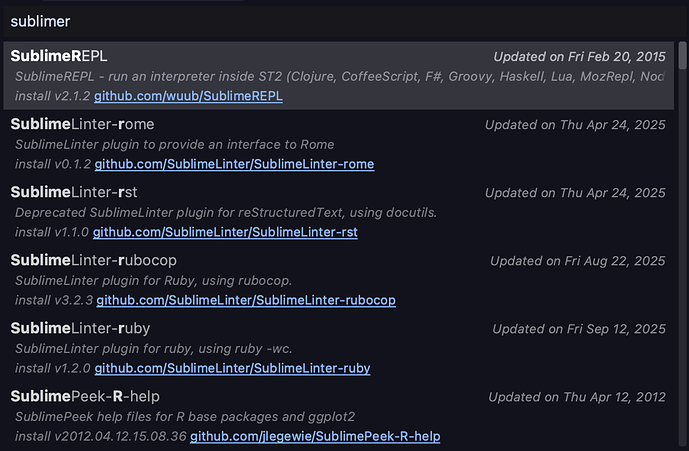The width and height of the screenshot is (689, 451).
Task: Open the github.com/SublimeLinter/SublimeLinter-rubocop link
Action: click(246, 301)
